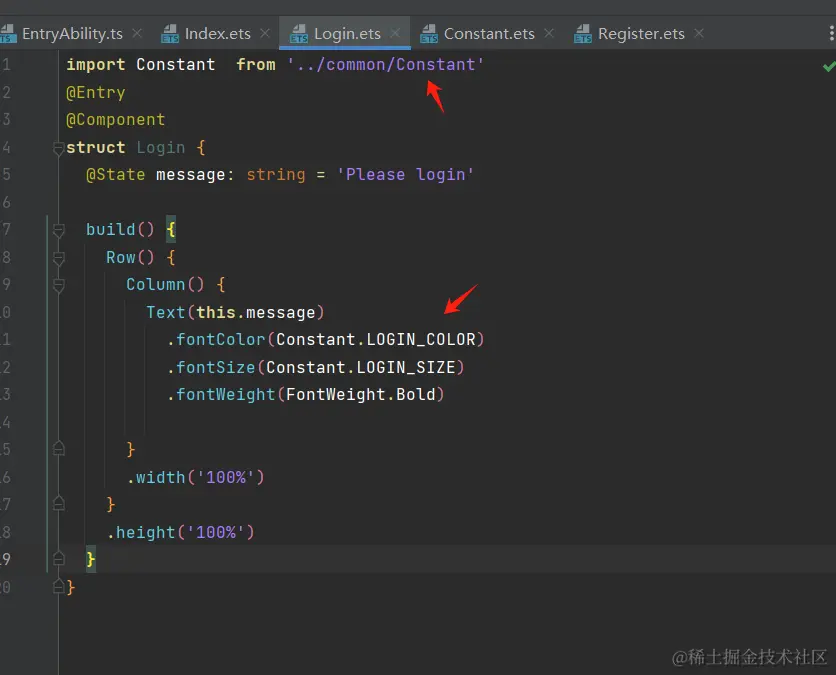Click the Register.ets file type icon
836x675 pixels.
(x=583, y=34)
